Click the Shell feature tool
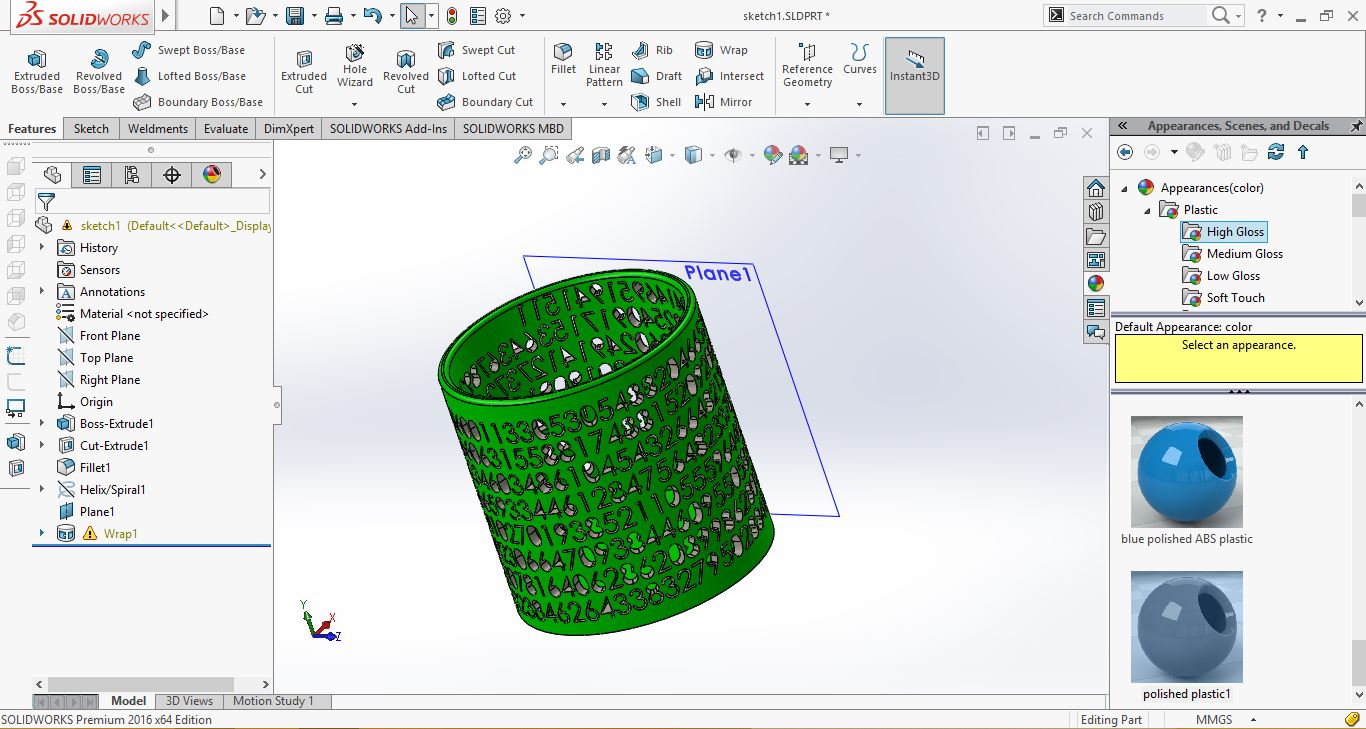The width and height of the screenshot is (1366, 729). [x=656, y=102]
